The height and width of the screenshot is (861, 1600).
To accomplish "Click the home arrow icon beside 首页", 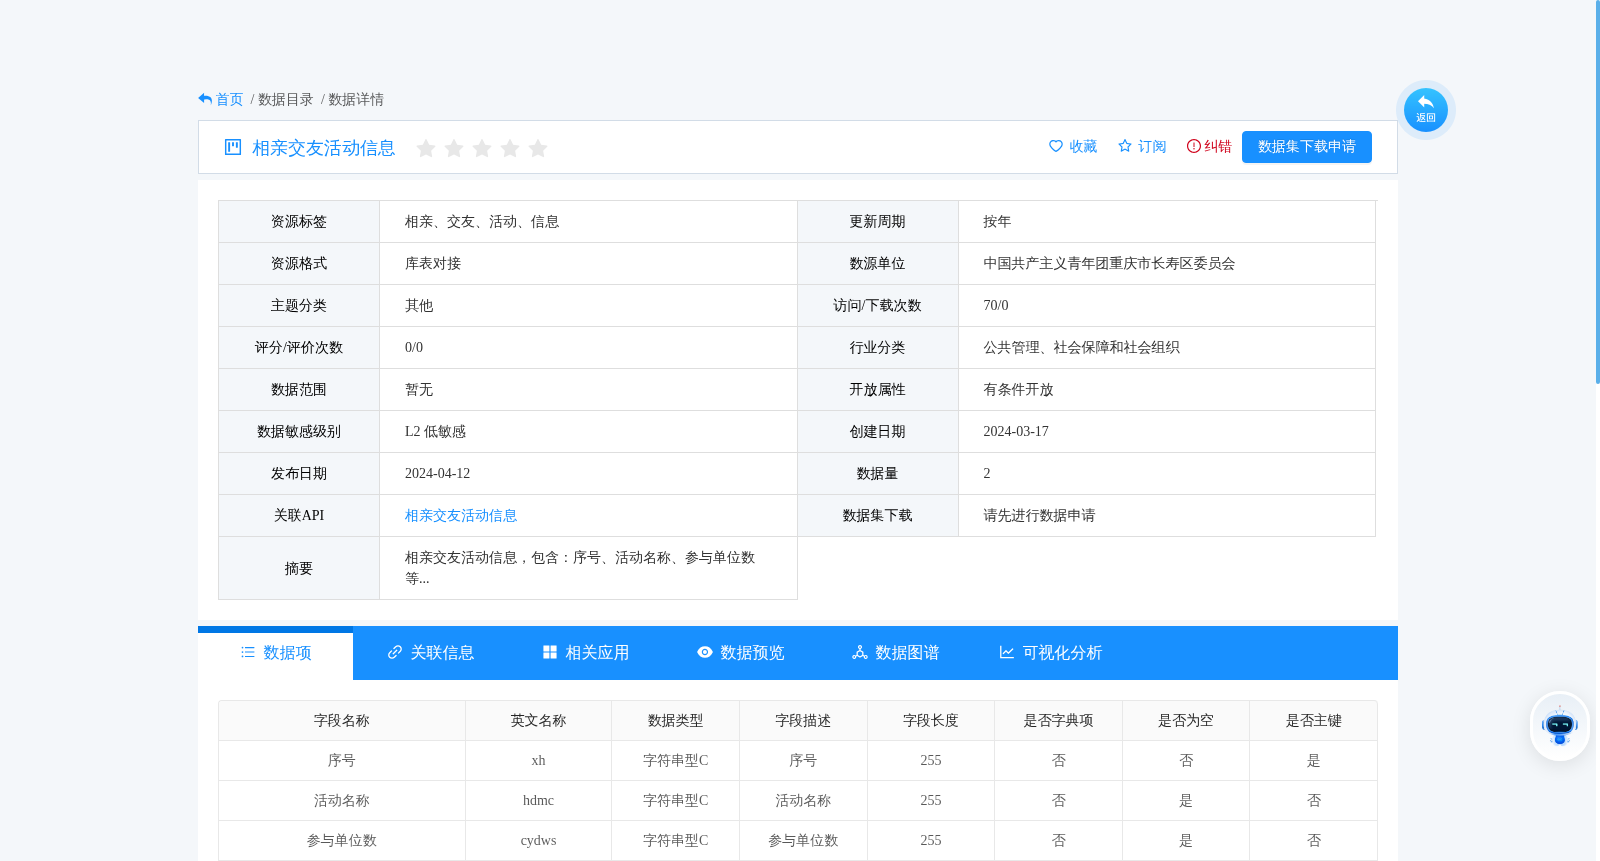I will tap(205, 99).
